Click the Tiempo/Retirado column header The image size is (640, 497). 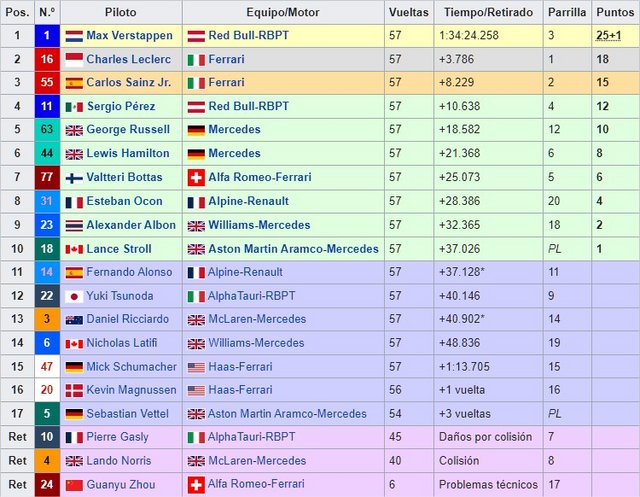489,12
